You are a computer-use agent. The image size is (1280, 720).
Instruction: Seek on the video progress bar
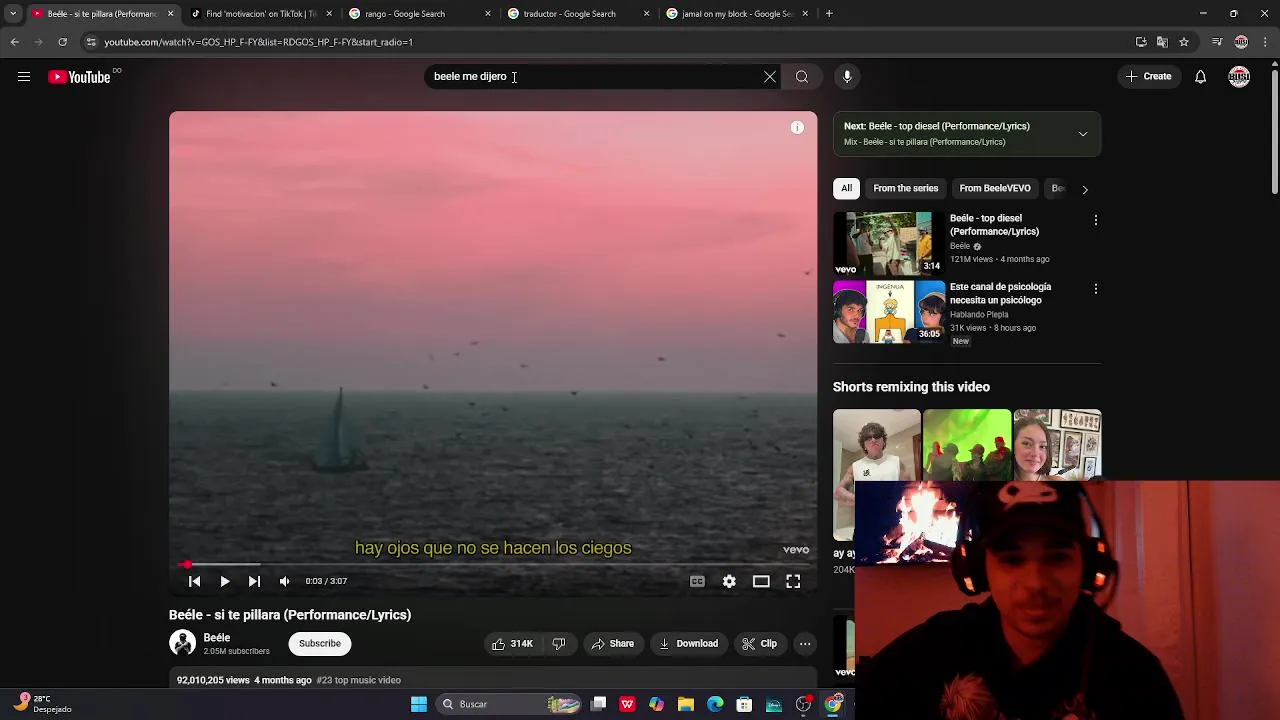(x=493, y=565)
